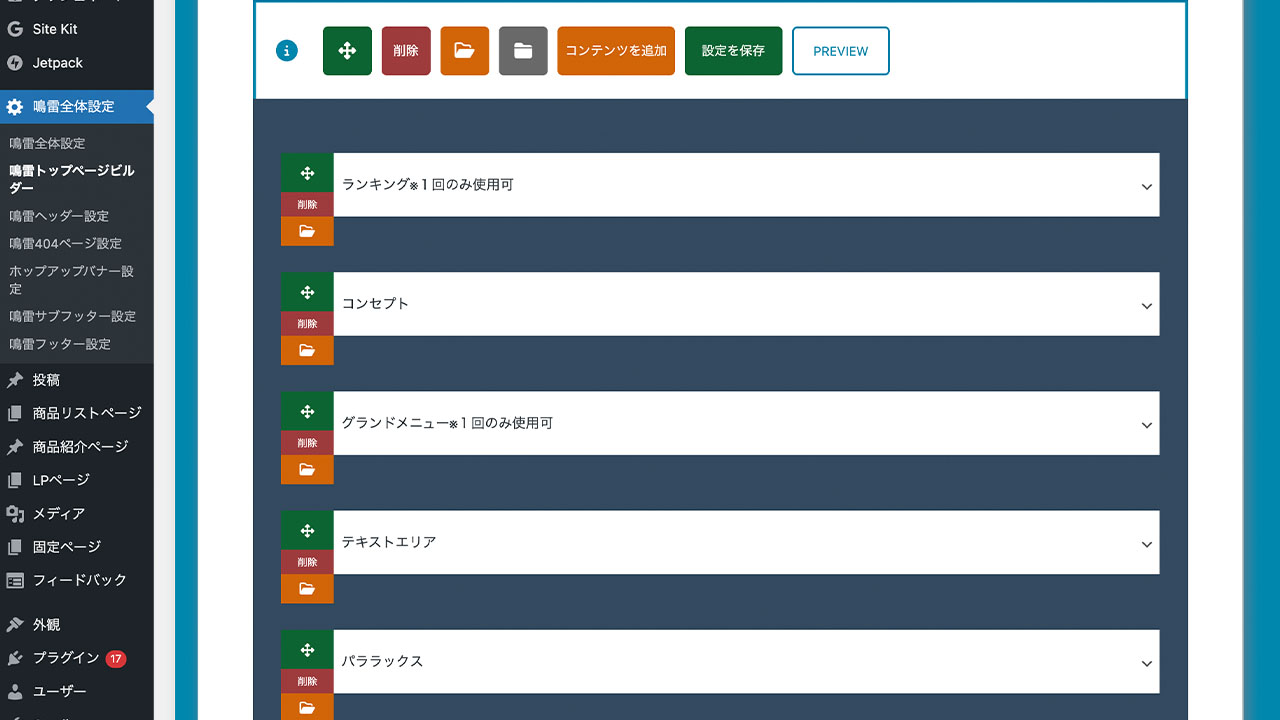Click the 削除 icon on the グランドメニュー block

click(x=307, y=442)
